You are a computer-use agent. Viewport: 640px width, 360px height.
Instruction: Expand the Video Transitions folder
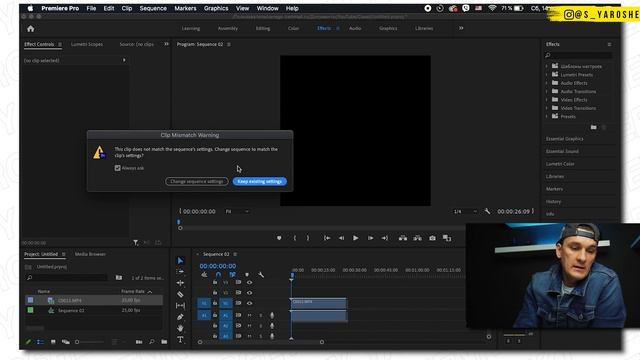[x=547, y=108]
